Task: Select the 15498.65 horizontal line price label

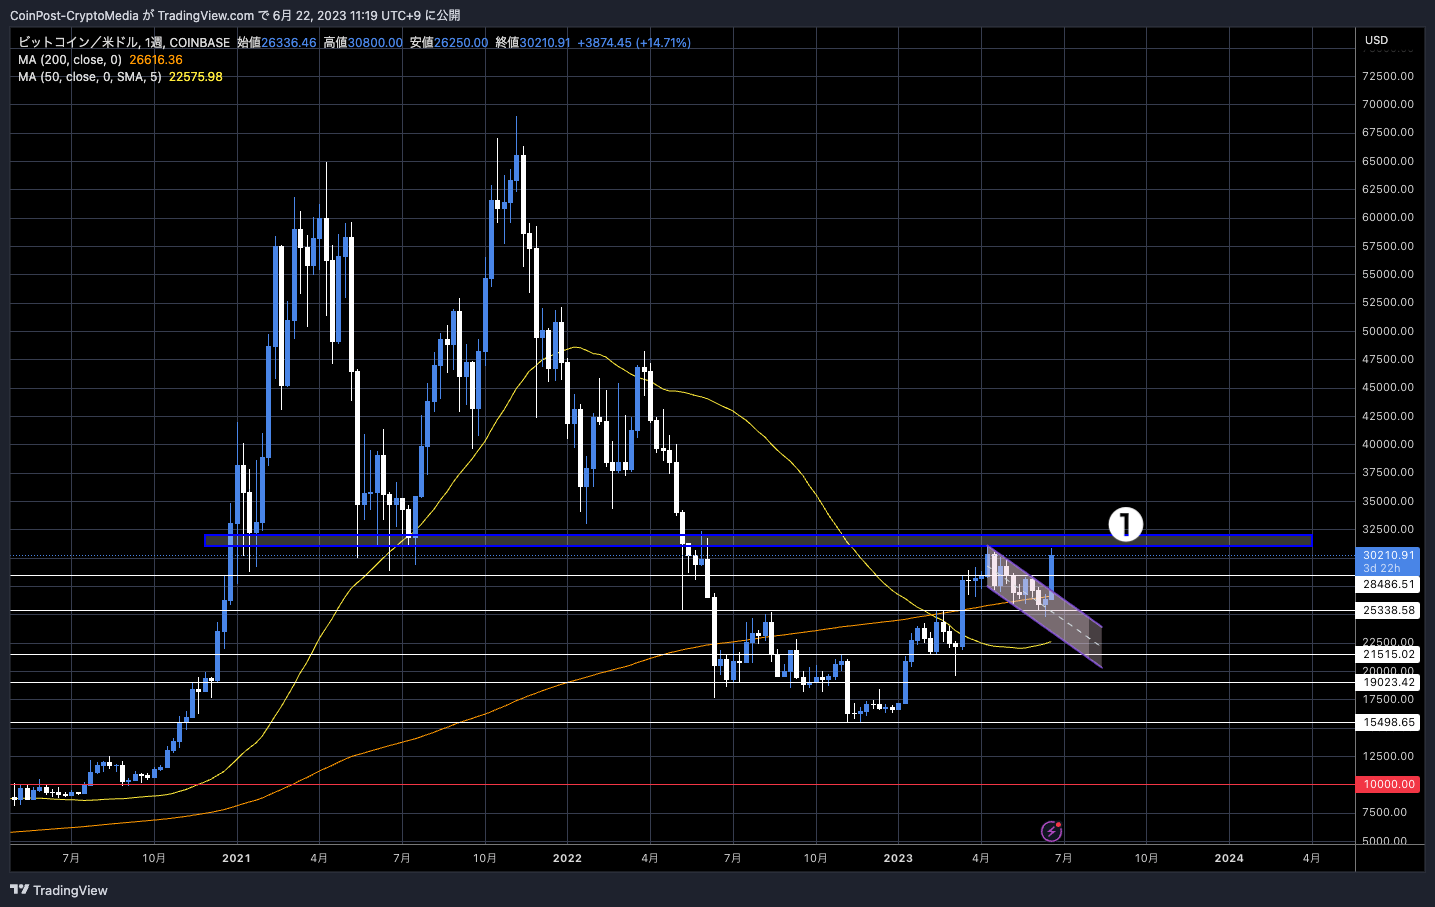Action: pyautogui.click(x=1389, y=722)
